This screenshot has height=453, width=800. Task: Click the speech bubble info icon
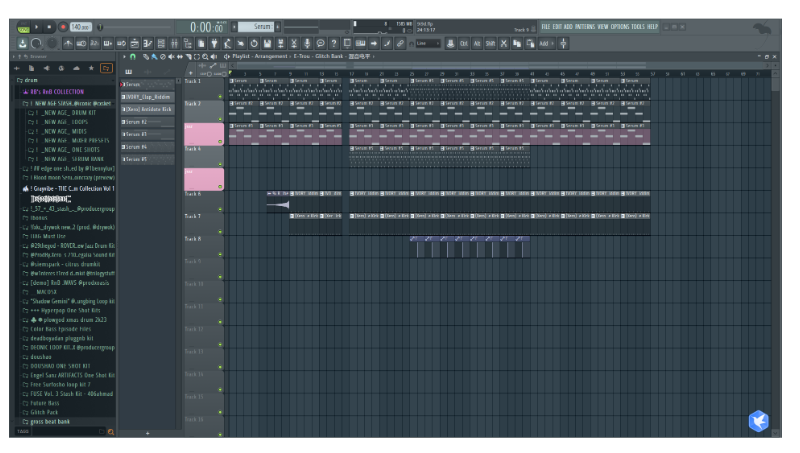click(x=320, y=44)
